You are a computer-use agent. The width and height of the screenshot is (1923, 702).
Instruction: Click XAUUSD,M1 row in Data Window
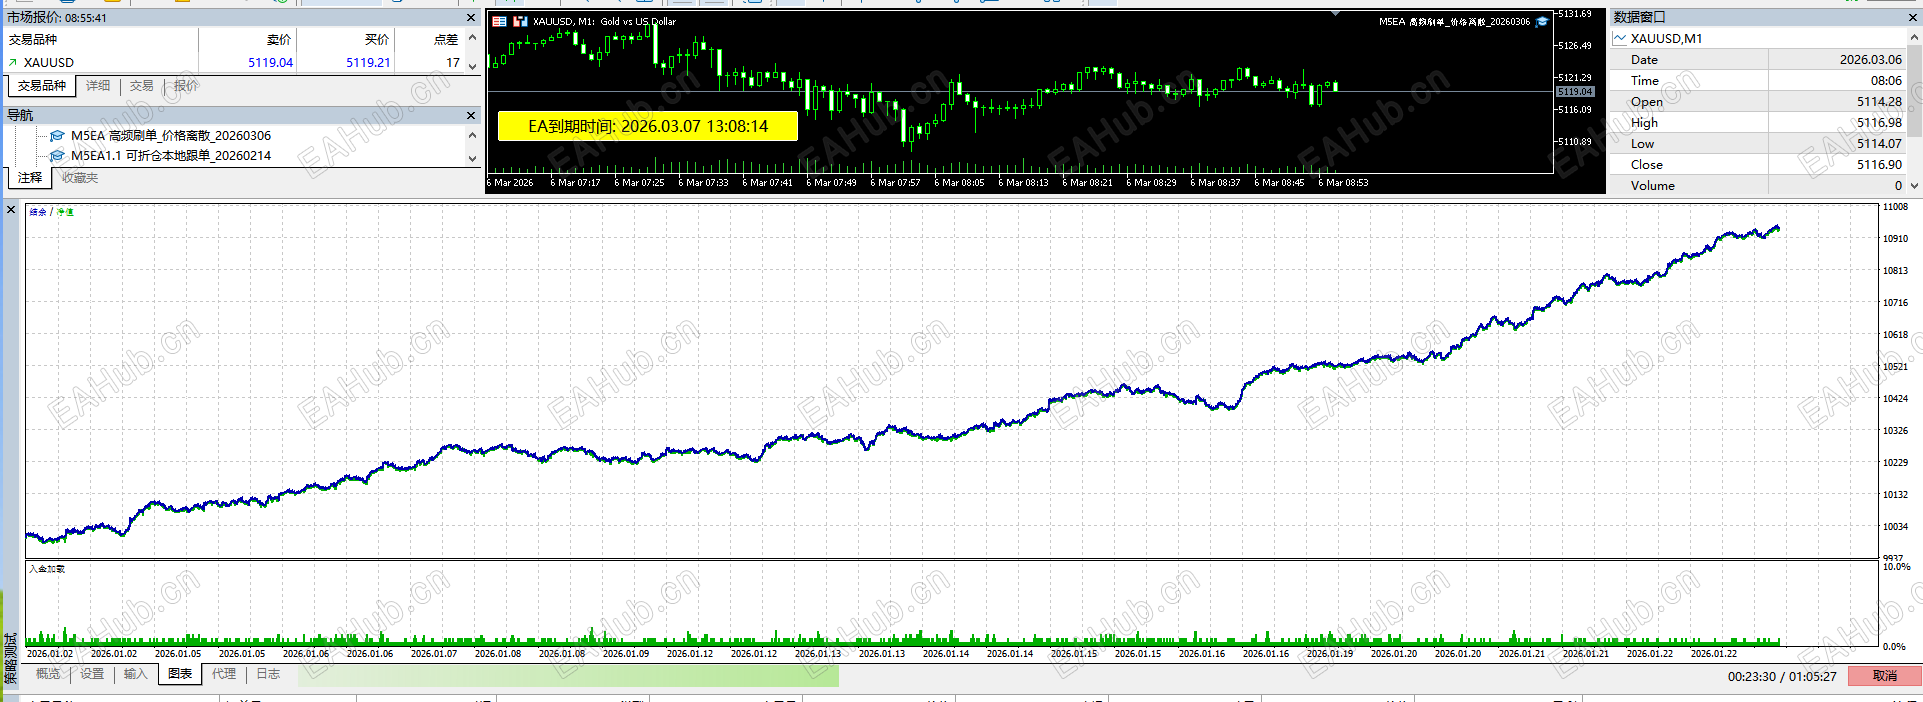click(1758, 38)
